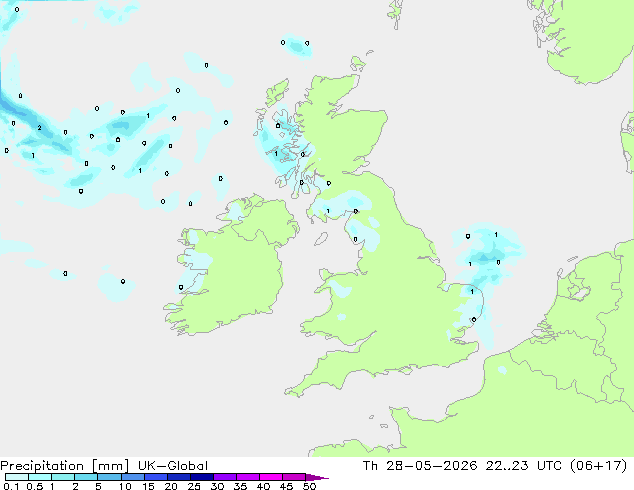Pick the 40–45 mm magenta legend swatch
The image size is (634, 490).
[271, 477]
